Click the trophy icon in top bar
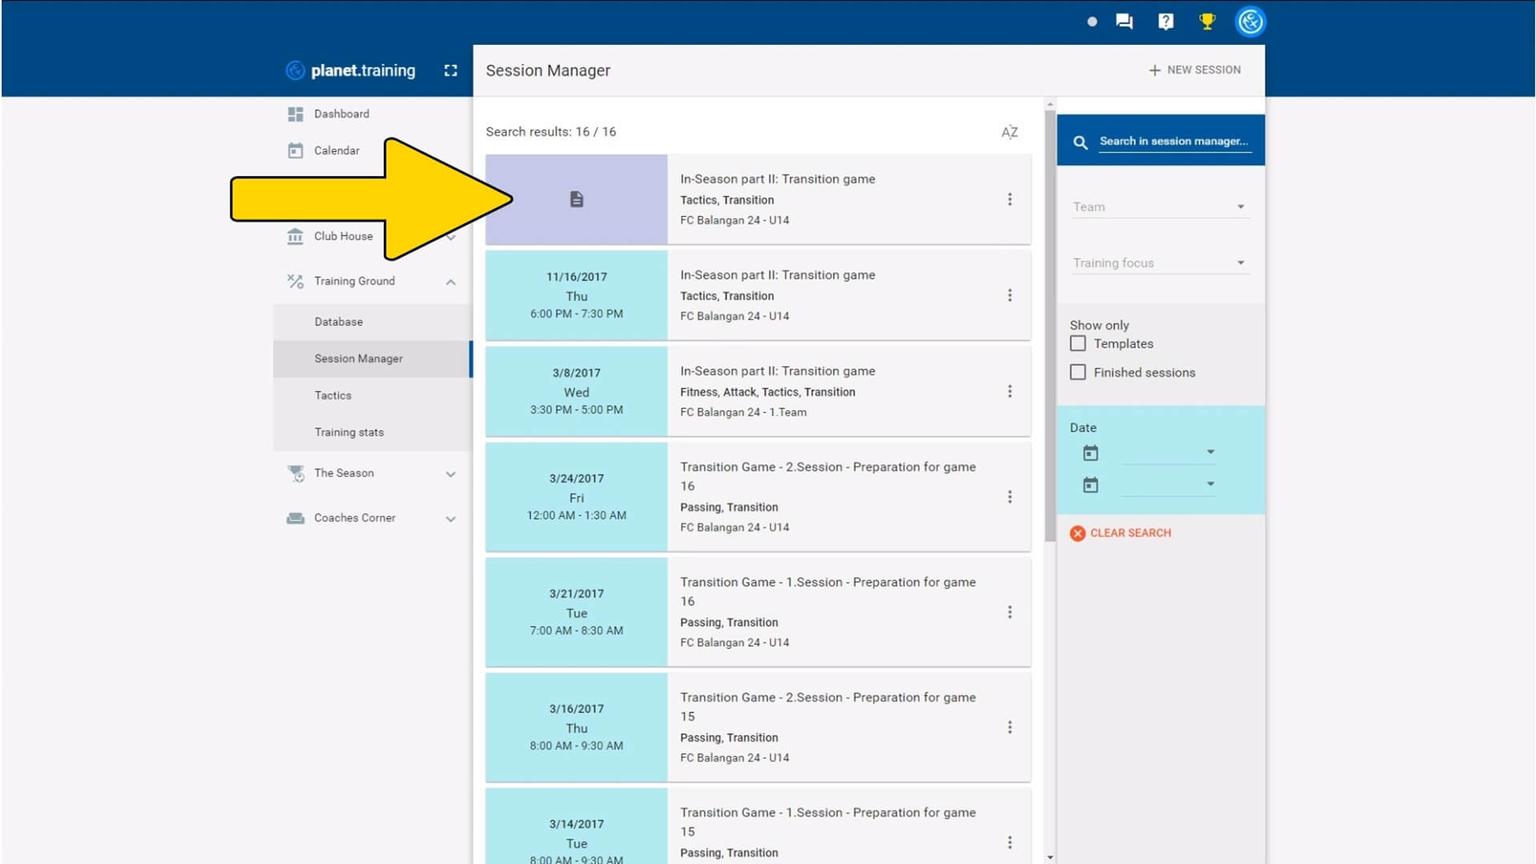Image resolution: width=1536 pixels, height=864 pixels. (x=1207, y=21)
